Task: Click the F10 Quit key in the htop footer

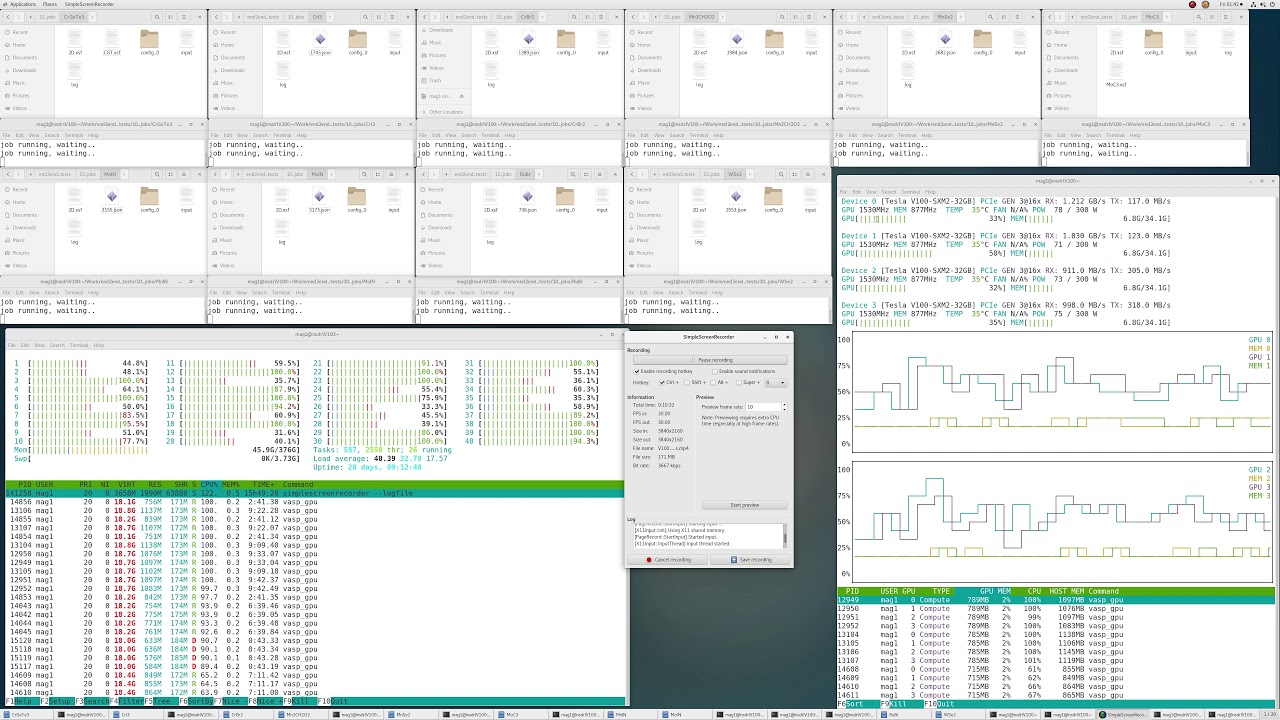Action: [x=333, y=702]
